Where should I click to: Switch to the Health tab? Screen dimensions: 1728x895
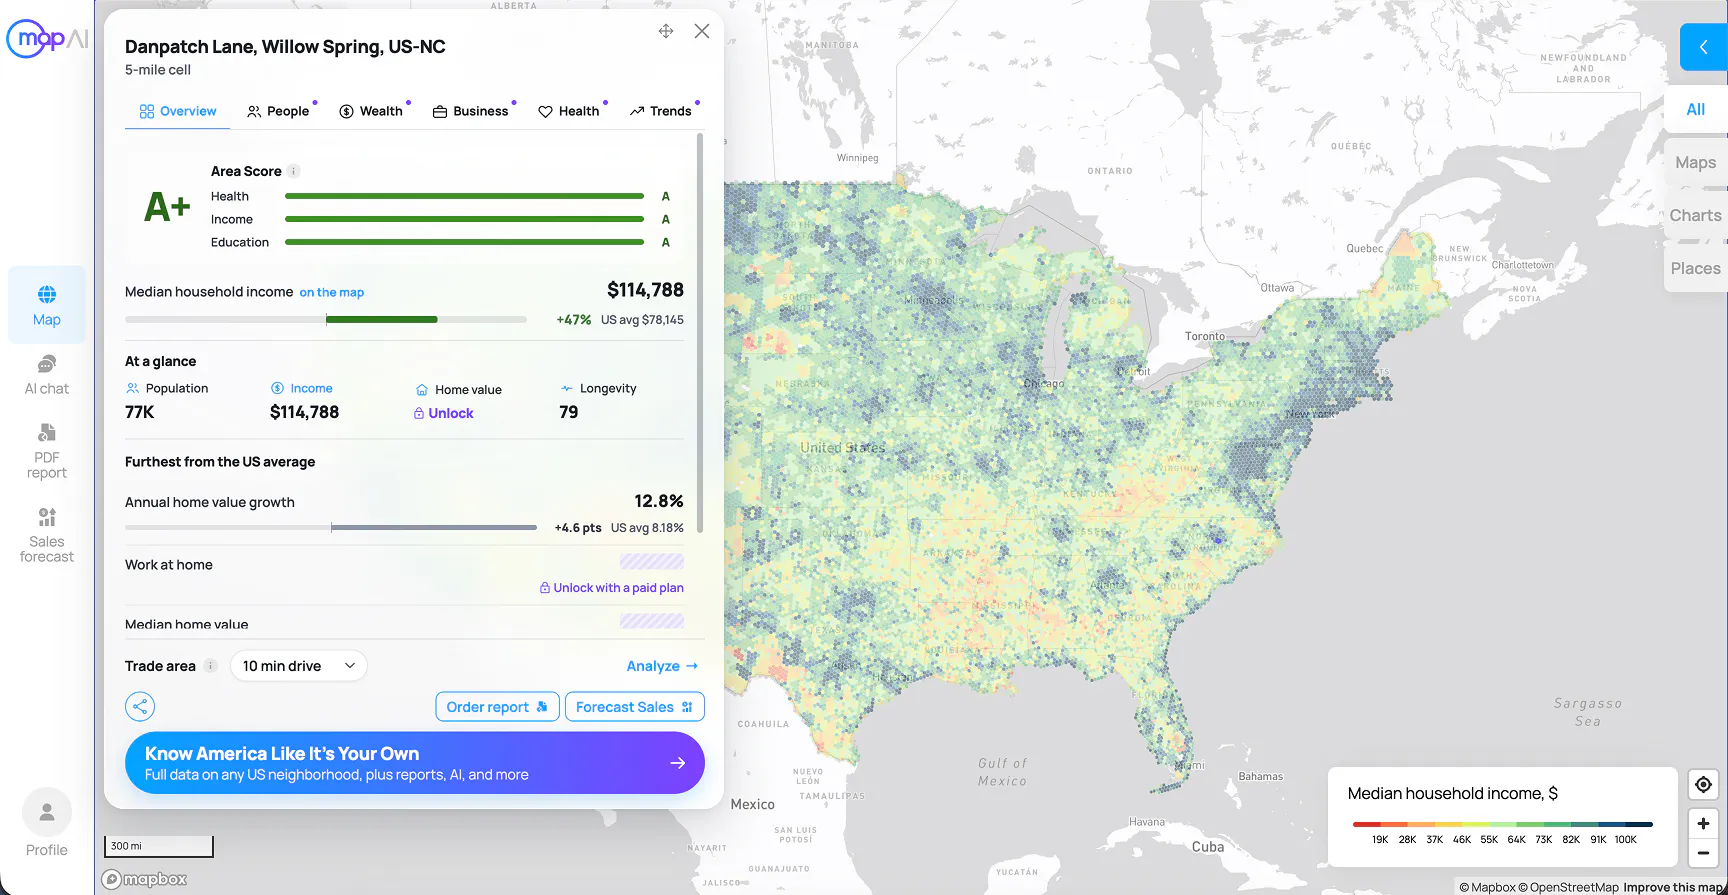click(x=569, y=111)
